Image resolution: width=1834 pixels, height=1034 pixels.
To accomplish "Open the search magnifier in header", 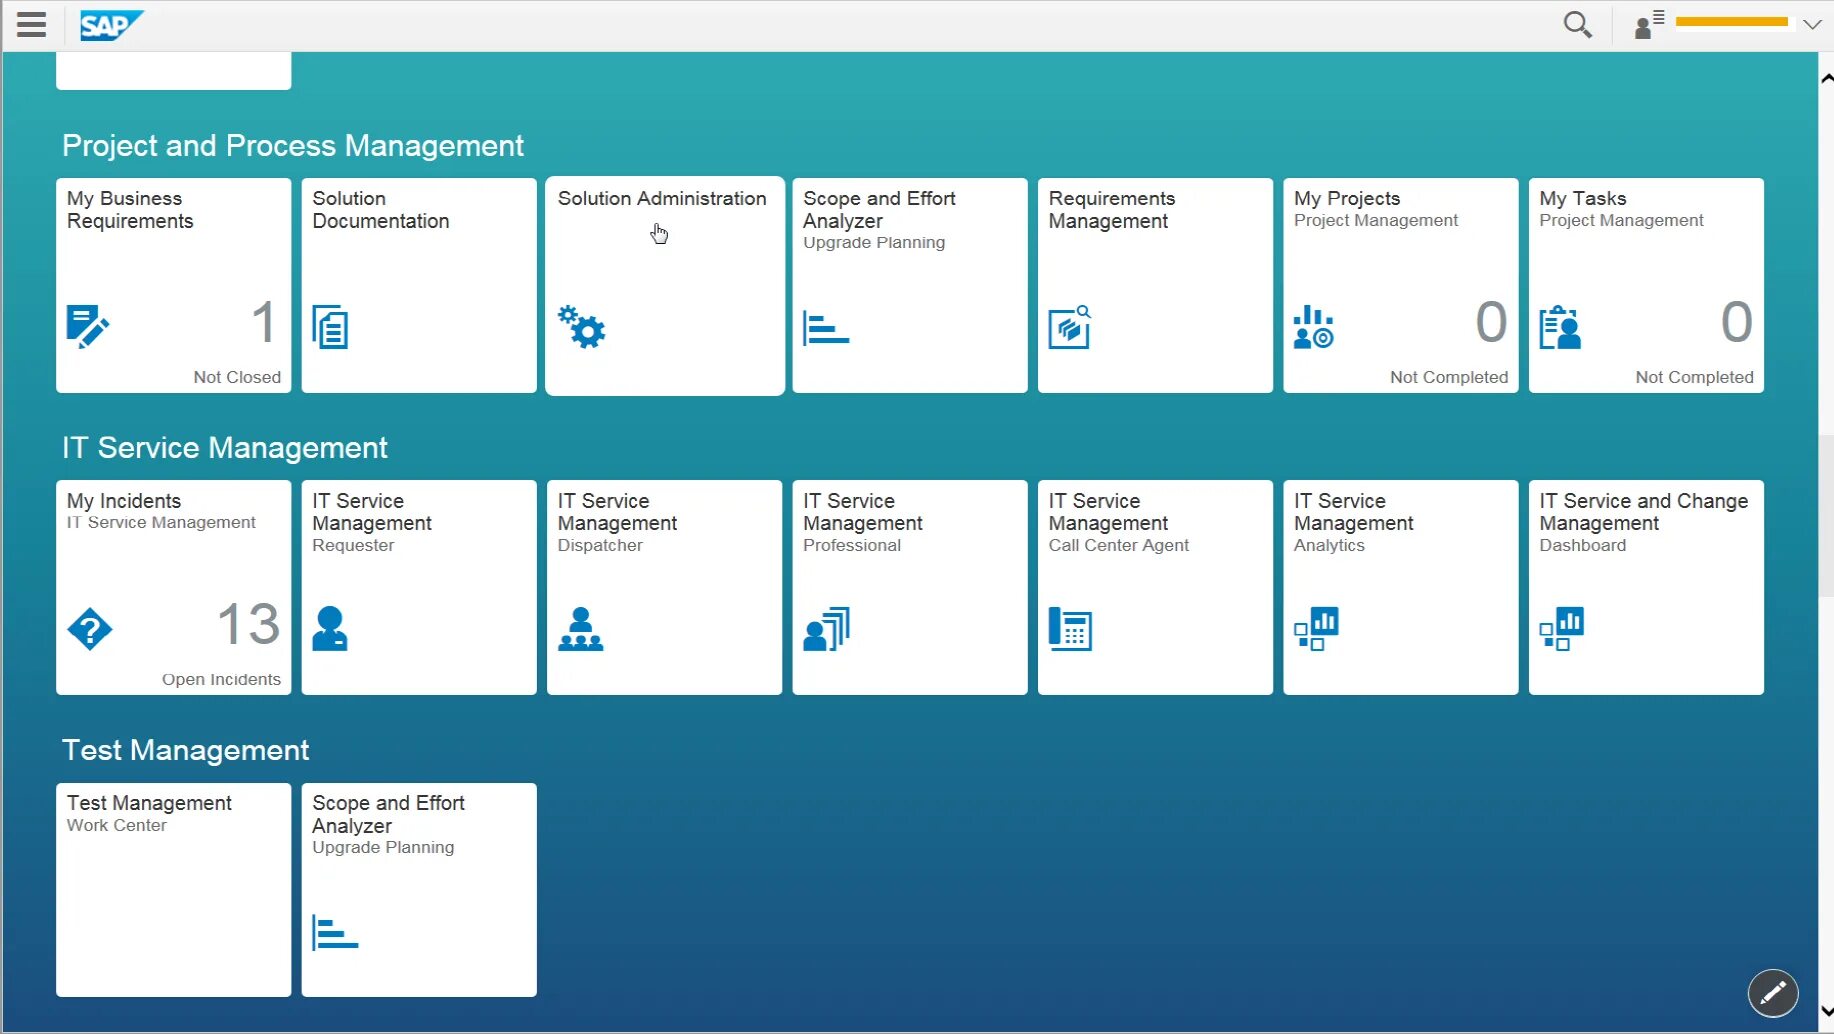I will pyautogui.click(x=1577, y=25).
